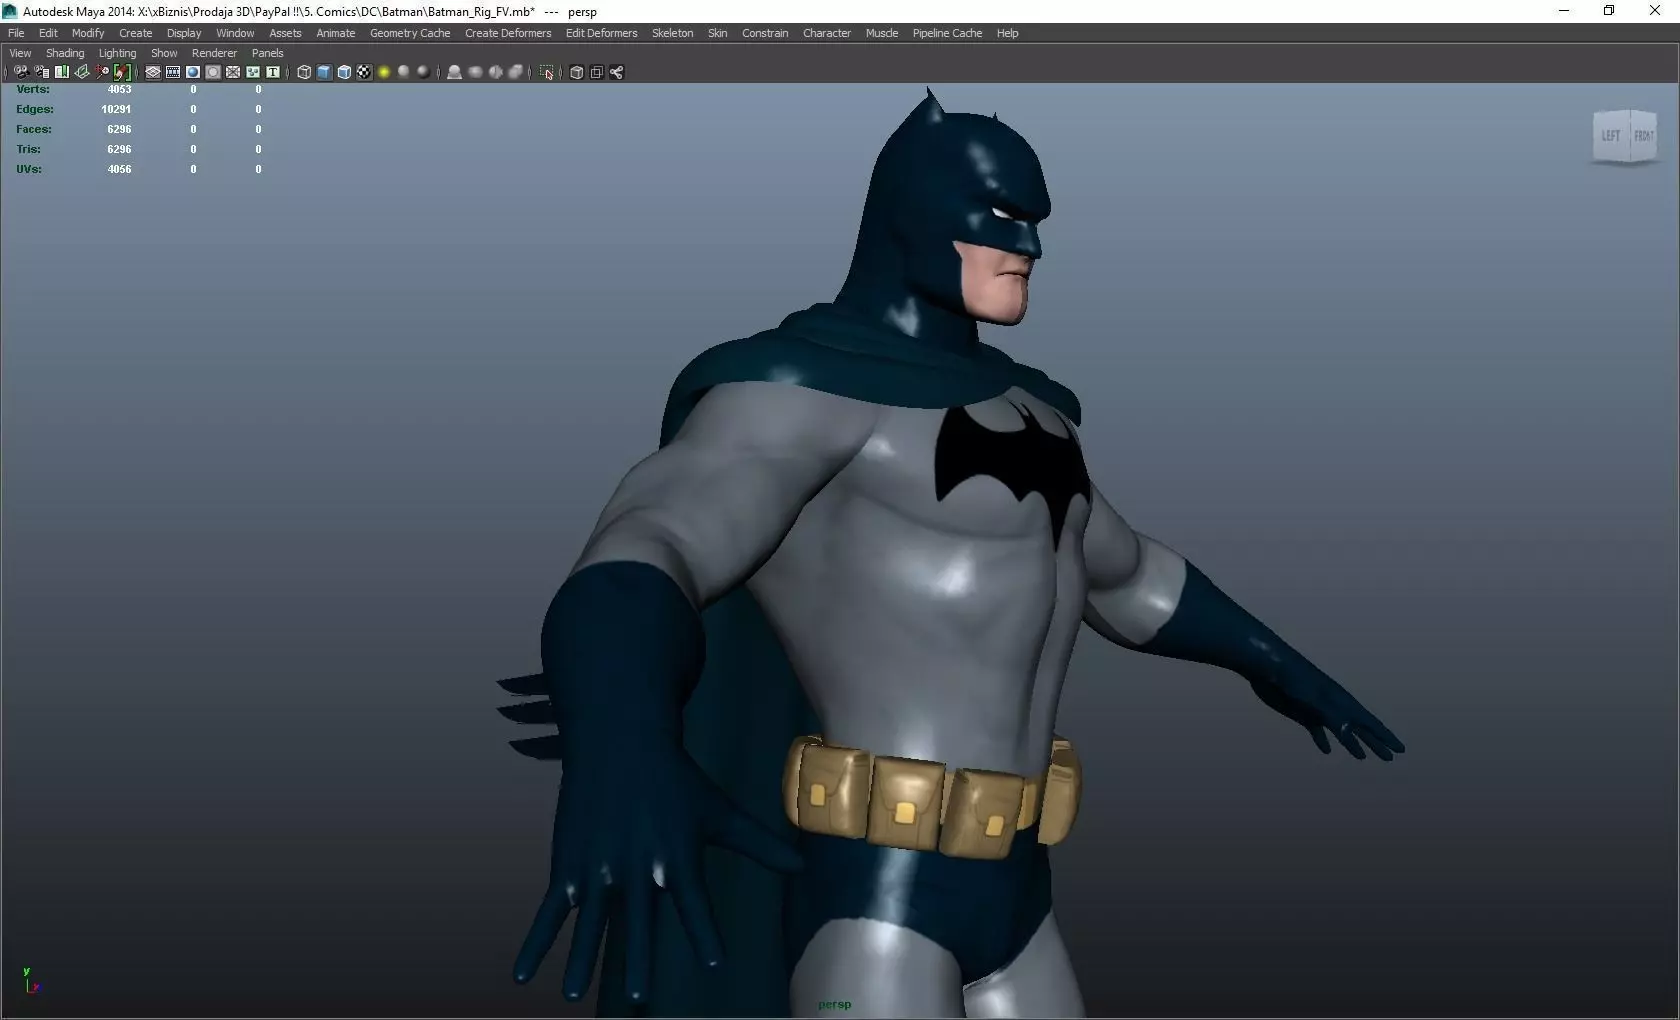Viewport: 1680px width, 1020px height.
Task: Toggle X-Ray Active Components icon
Action: (596, 72)
